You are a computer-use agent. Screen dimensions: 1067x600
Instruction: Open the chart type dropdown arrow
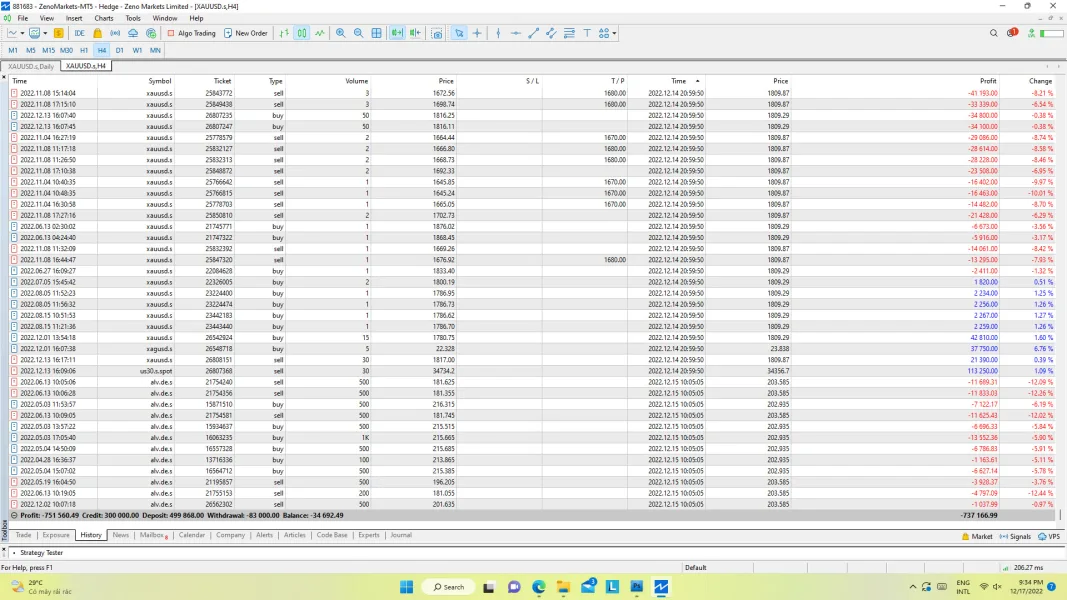(23, 33)
